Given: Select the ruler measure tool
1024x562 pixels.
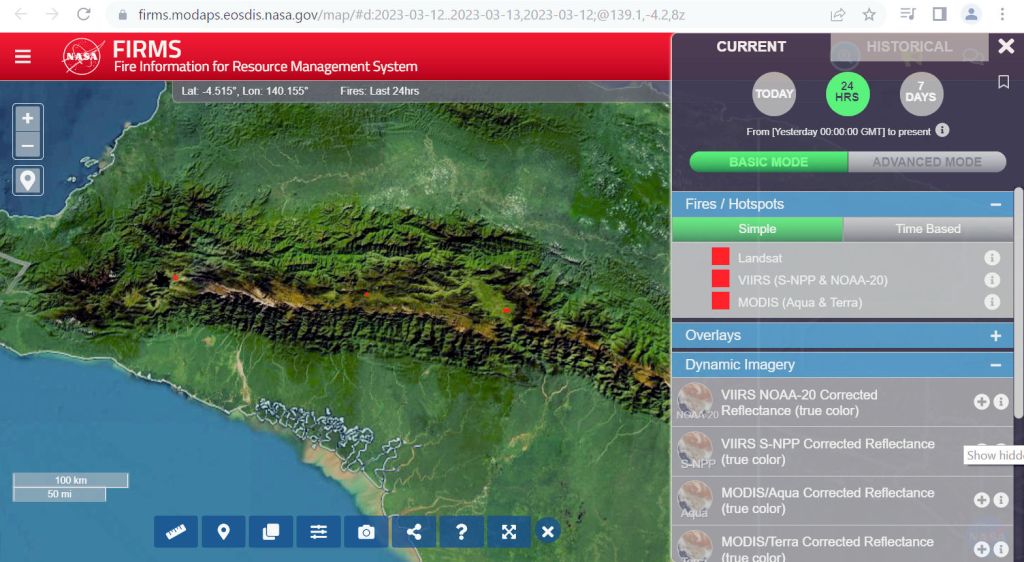Looking at the screenshot, I should (x=176, y=532).
